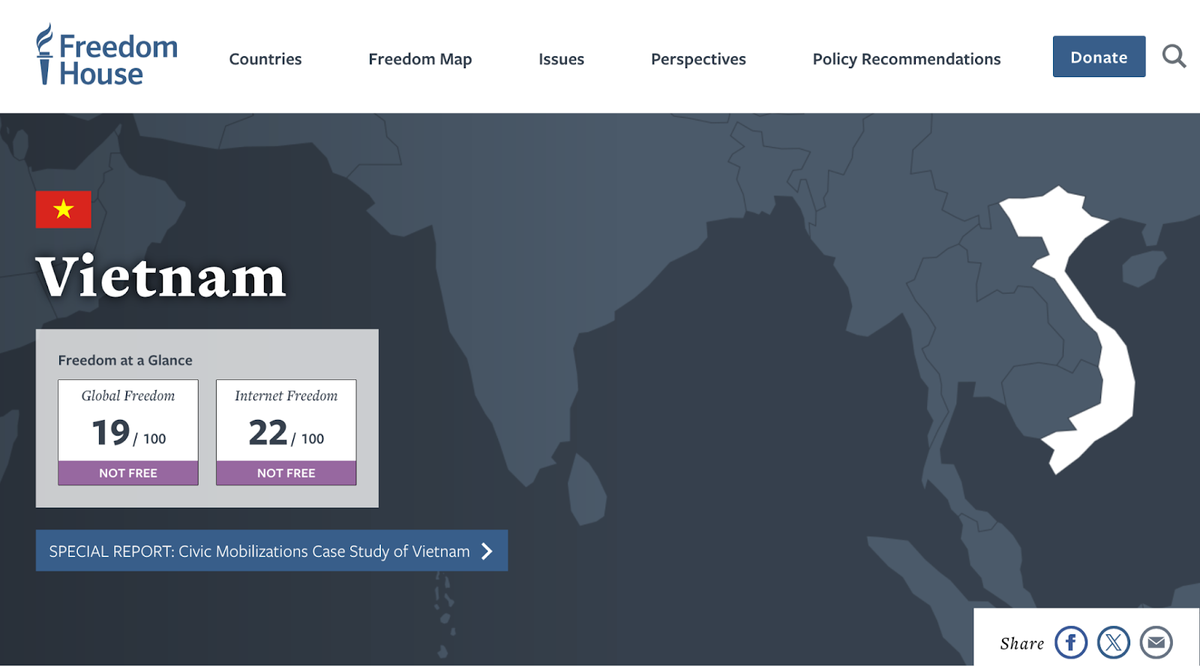Click the Vietnam page heading
This screenshot has height=668, width=1200.
coord(161,277)
